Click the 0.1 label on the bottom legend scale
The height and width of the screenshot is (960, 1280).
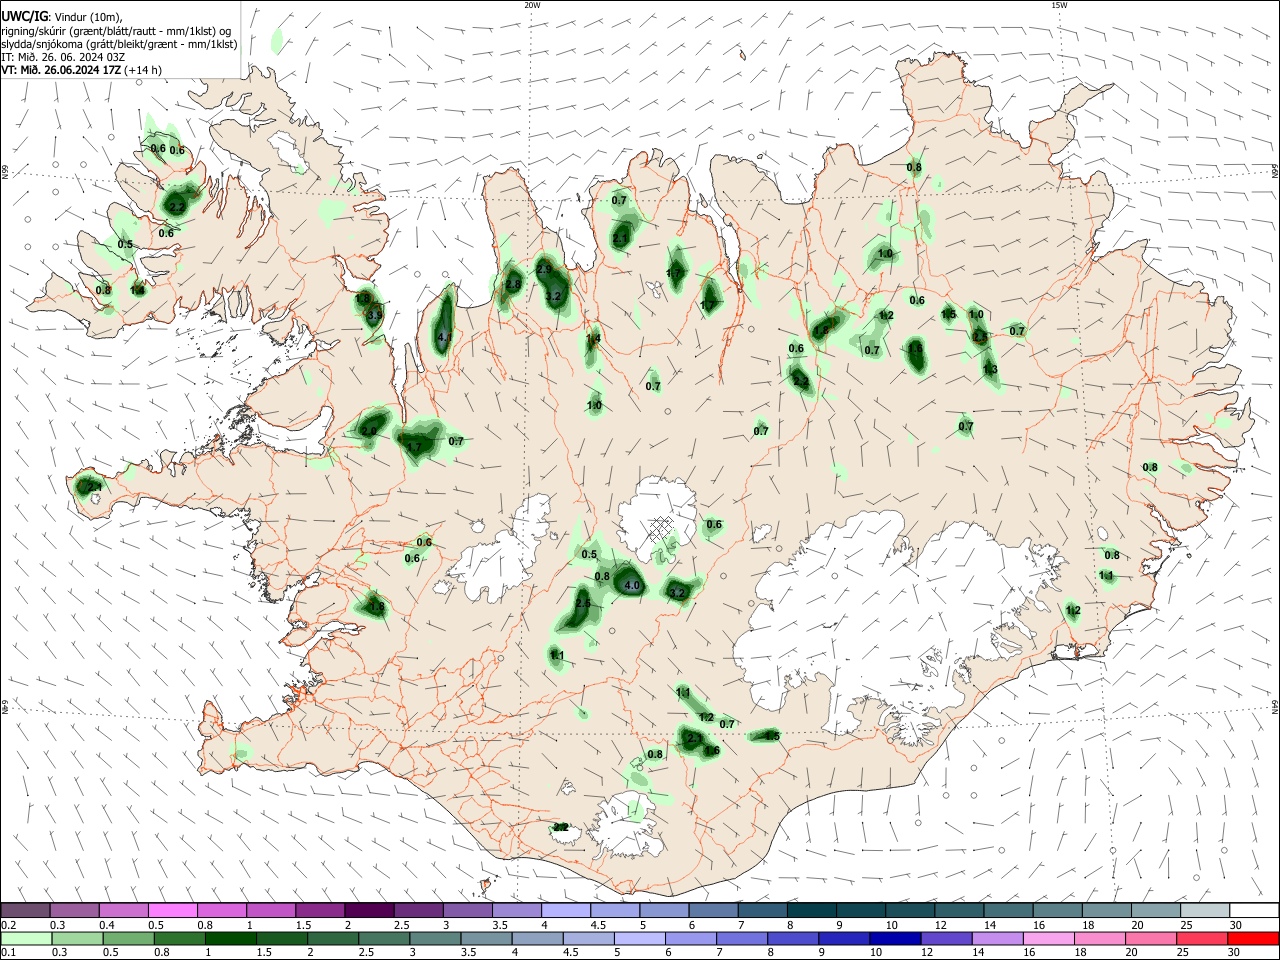[x=9, y=953]
